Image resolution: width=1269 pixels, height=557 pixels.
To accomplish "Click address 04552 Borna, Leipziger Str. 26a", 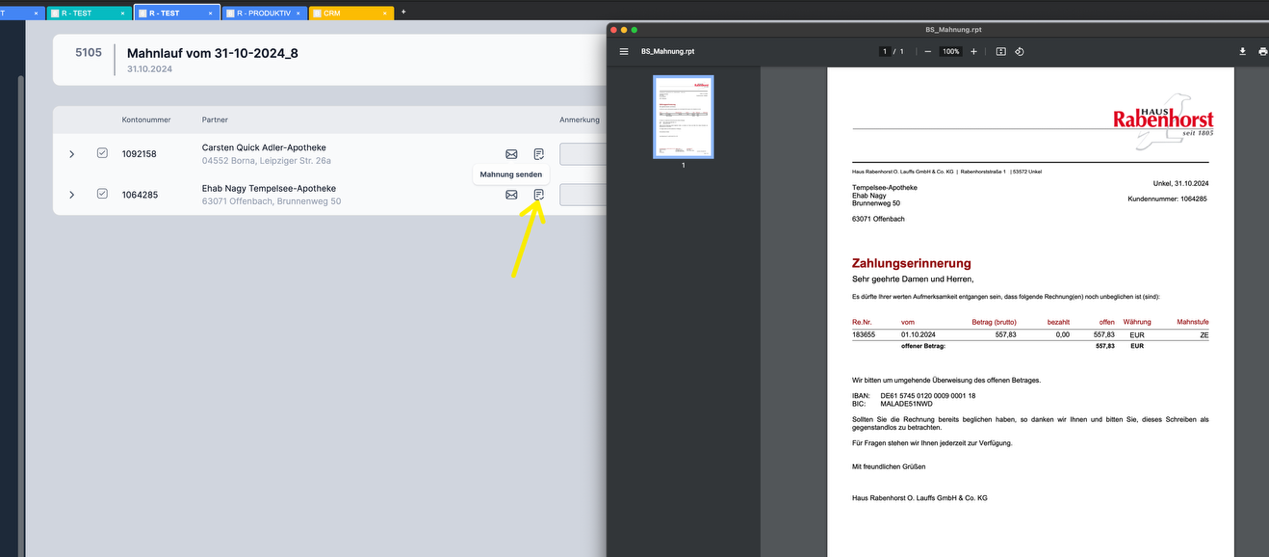I will (266, 161).
